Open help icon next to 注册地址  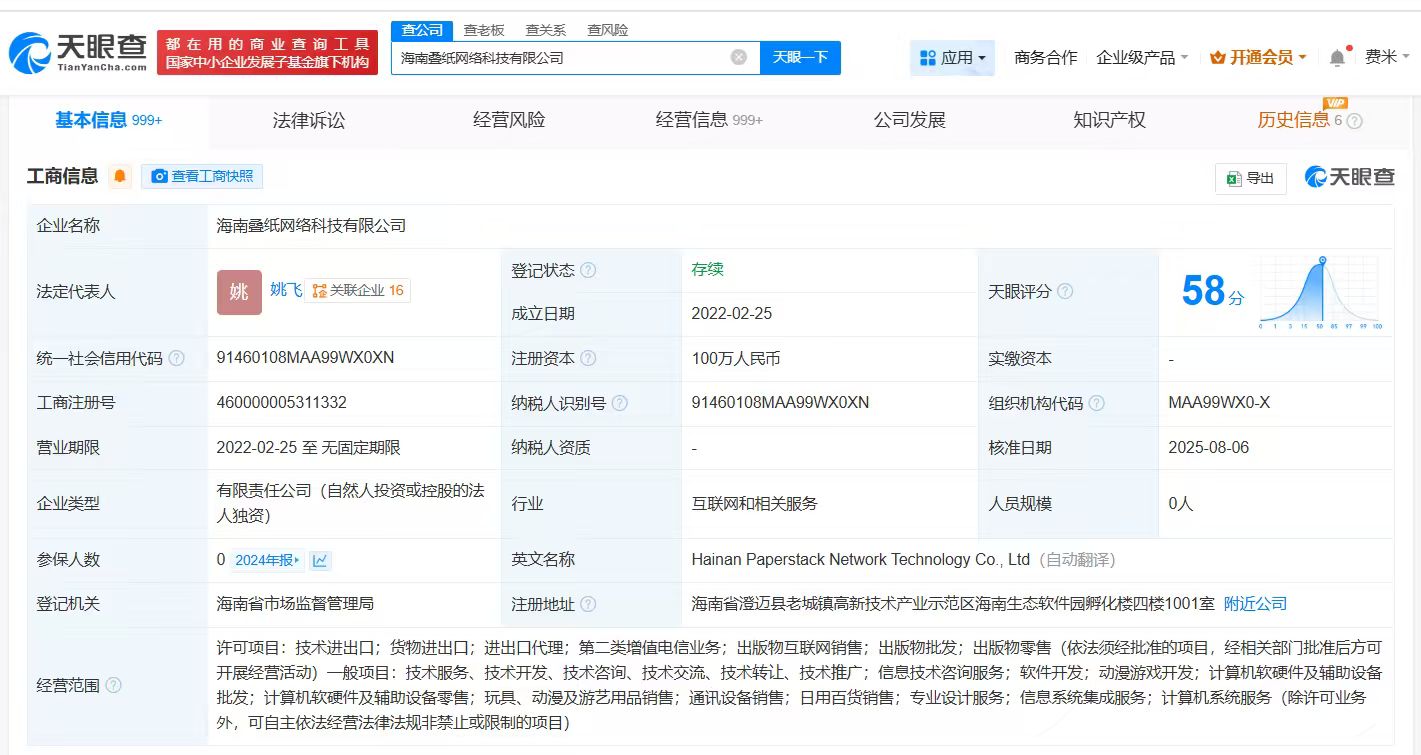point(588,604)
